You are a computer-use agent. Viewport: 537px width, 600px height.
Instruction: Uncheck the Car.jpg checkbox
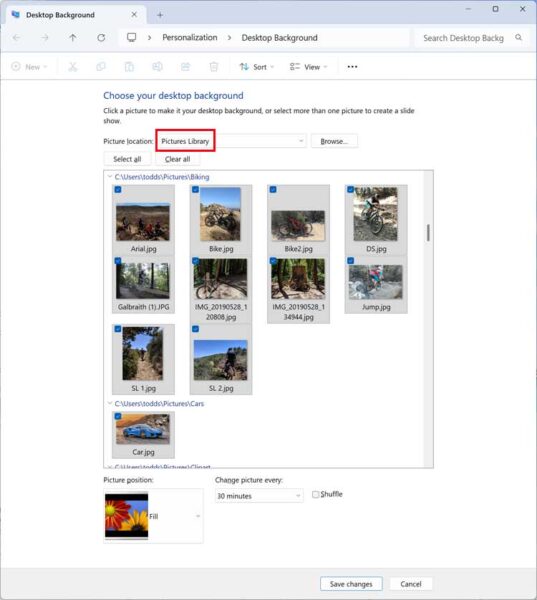[118, 416]
